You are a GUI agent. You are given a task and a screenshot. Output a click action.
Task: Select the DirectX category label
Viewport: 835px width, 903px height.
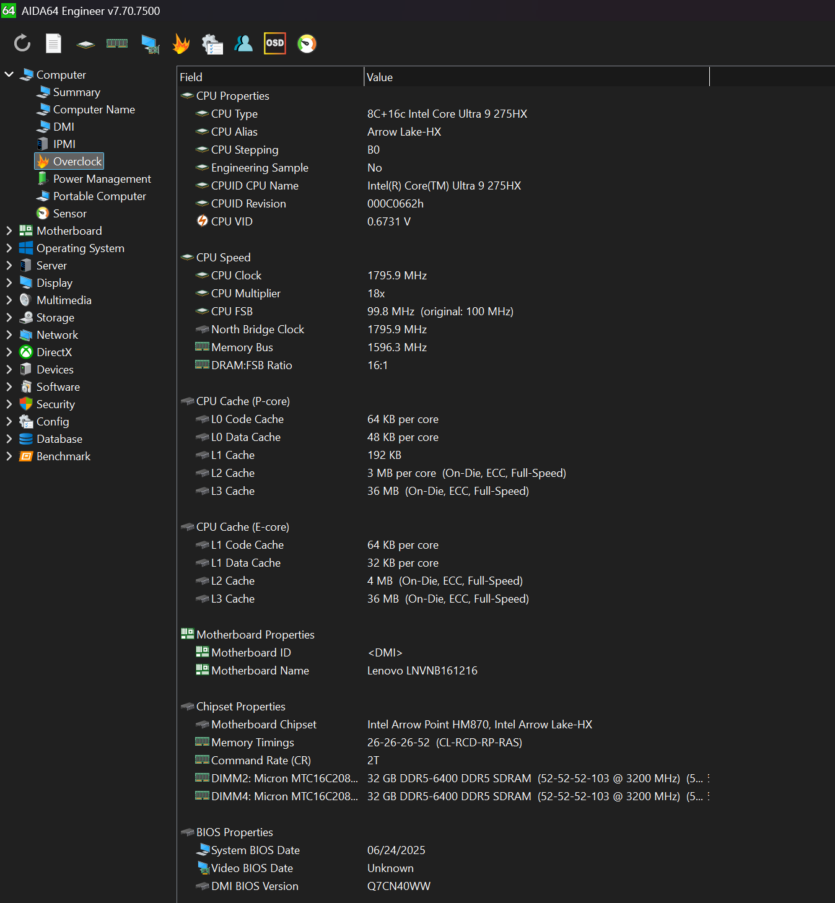tap(54, 352)
